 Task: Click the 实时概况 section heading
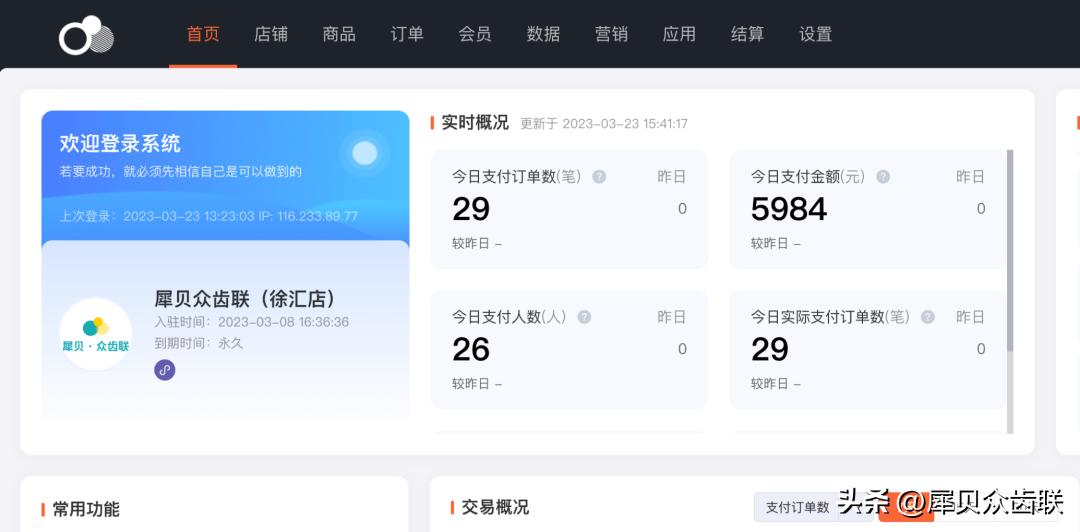475,123
